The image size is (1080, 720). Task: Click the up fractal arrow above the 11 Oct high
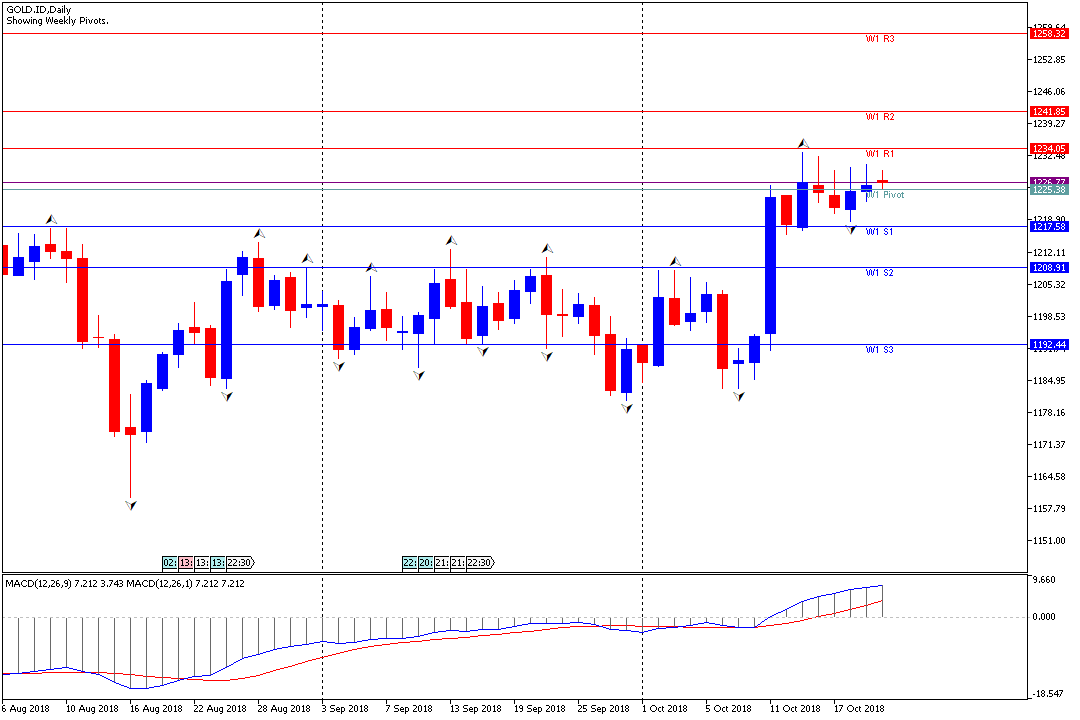803,143
